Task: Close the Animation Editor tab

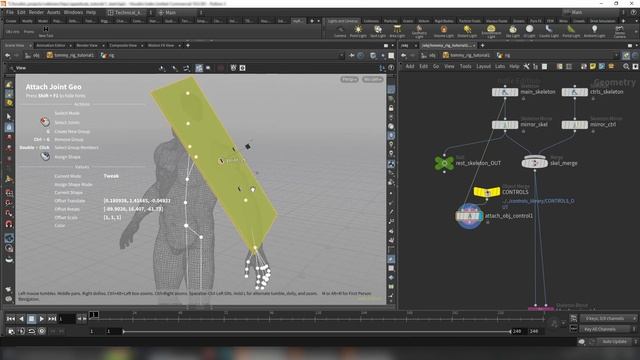Action: point(71,45)
